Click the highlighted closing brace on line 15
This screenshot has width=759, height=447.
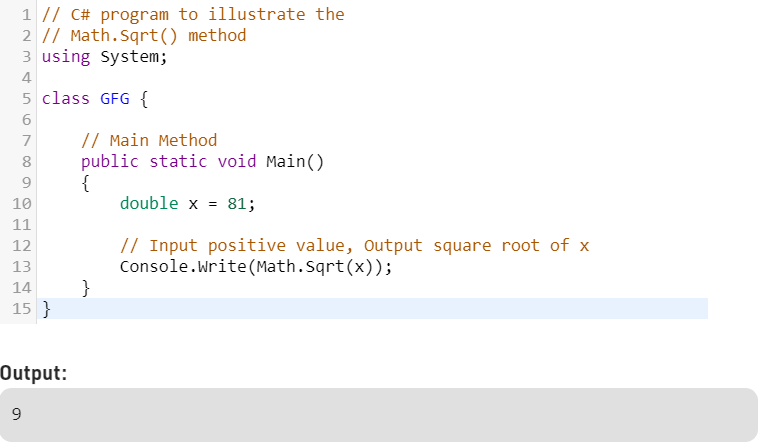tap(46, 308)
